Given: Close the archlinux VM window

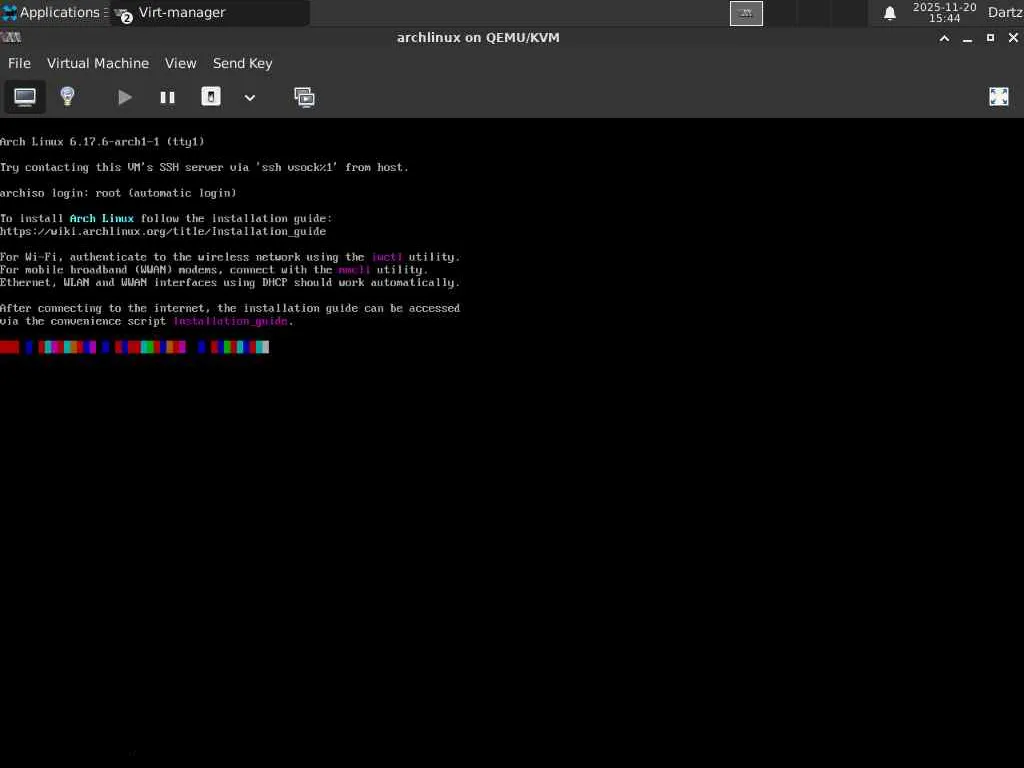Looking at the screenshot, I should coord(1013,38).
